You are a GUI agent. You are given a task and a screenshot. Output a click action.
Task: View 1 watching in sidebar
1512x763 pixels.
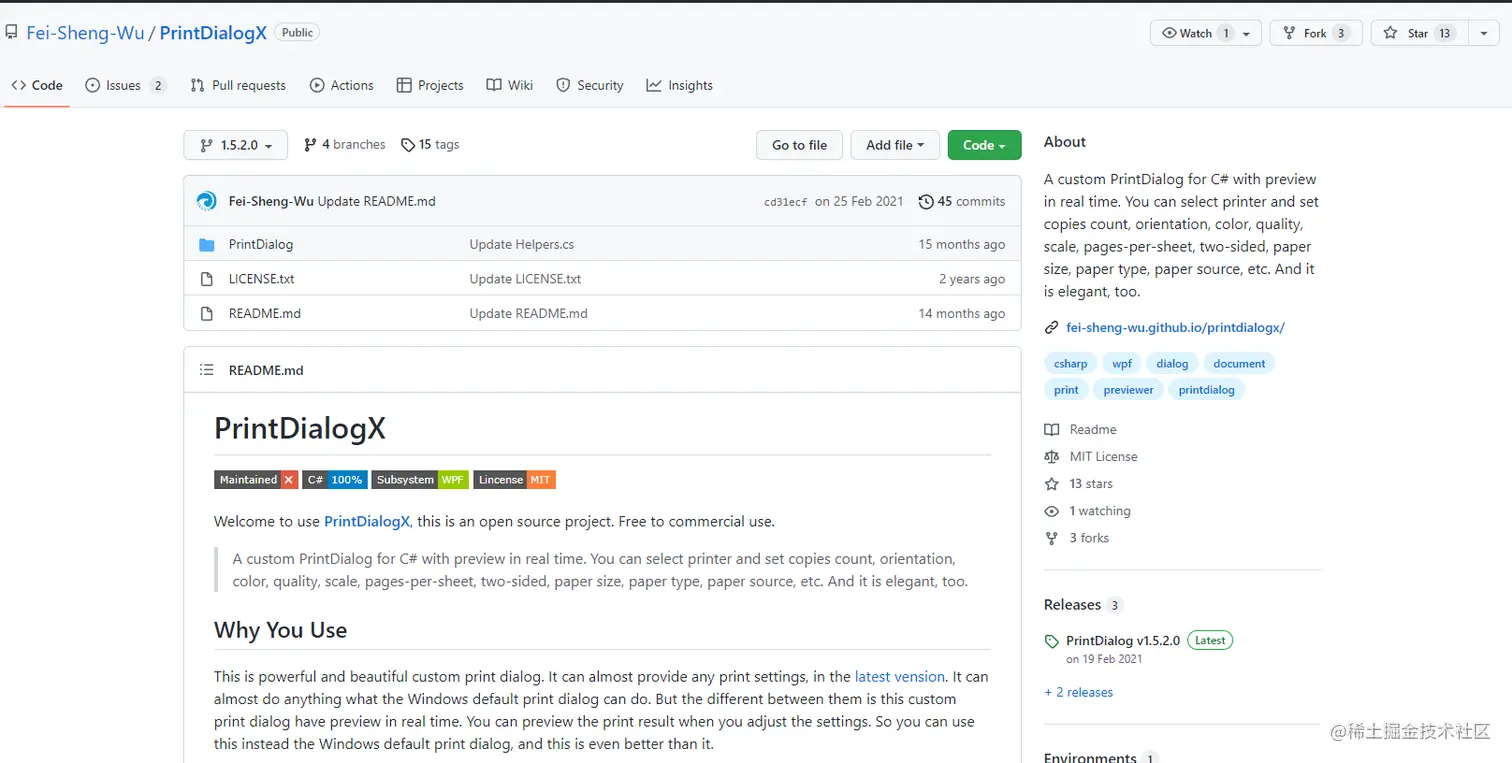[x=1088, y=510]
